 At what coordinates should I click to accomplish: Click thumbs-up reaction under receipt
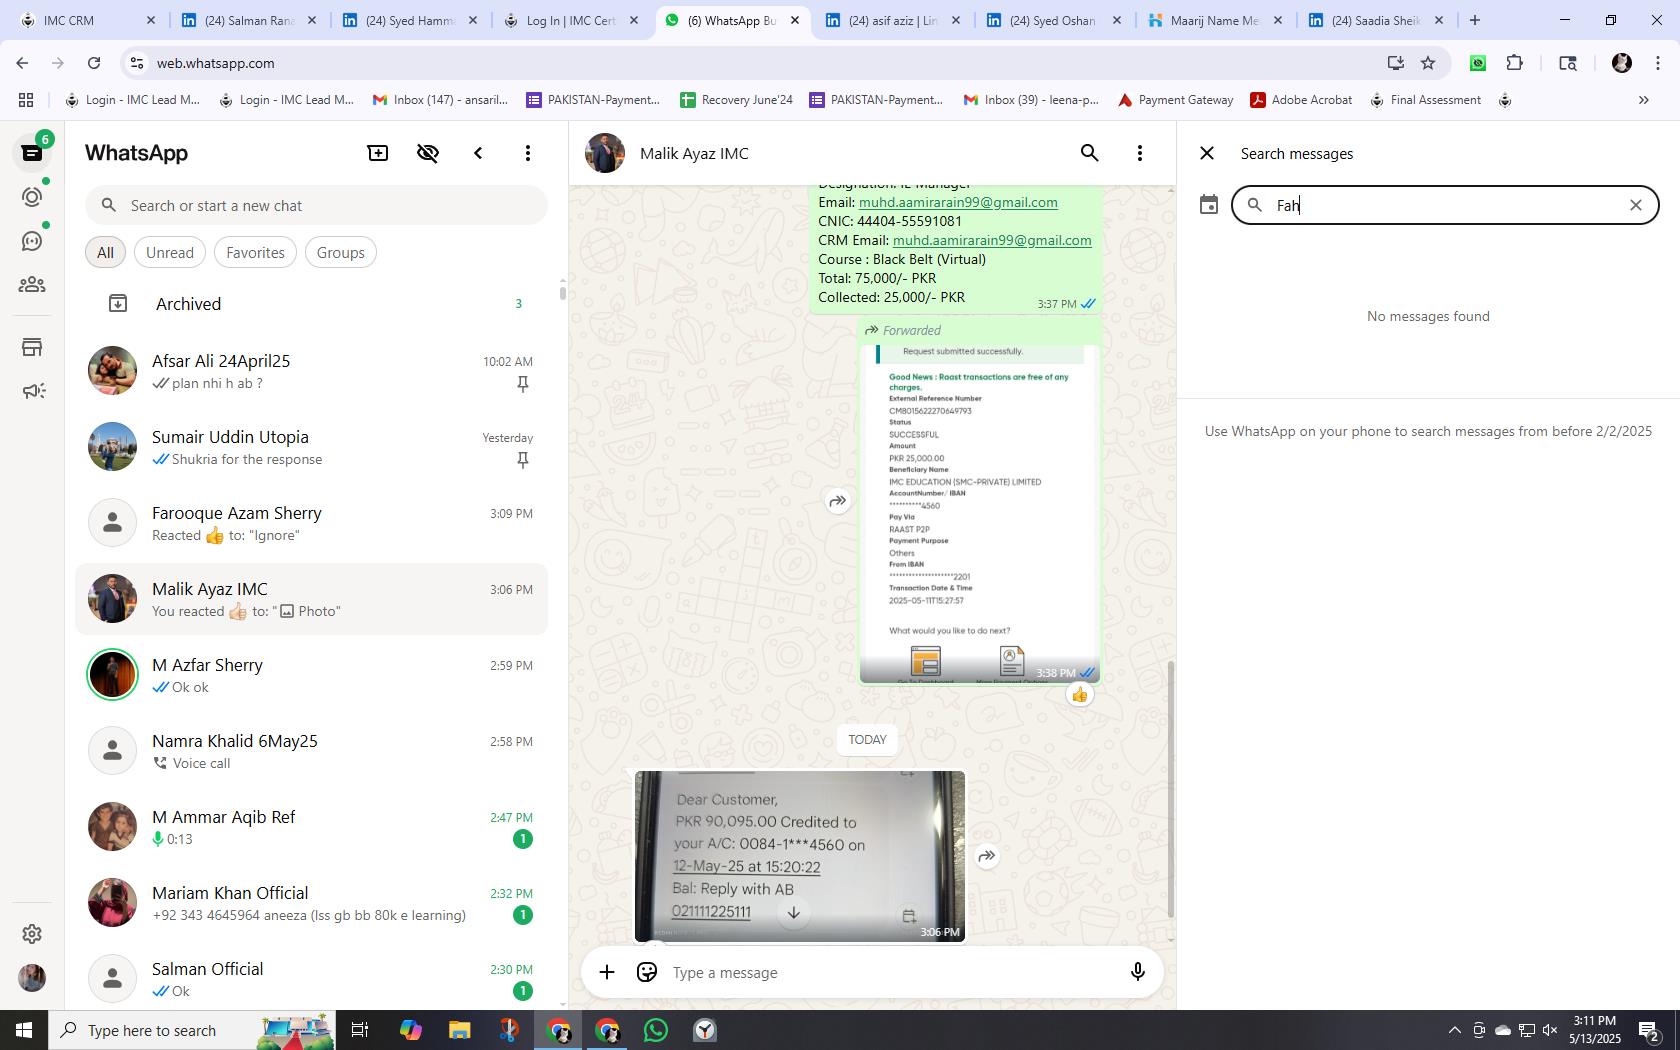pyautogui.click(x=1079, y=694)
